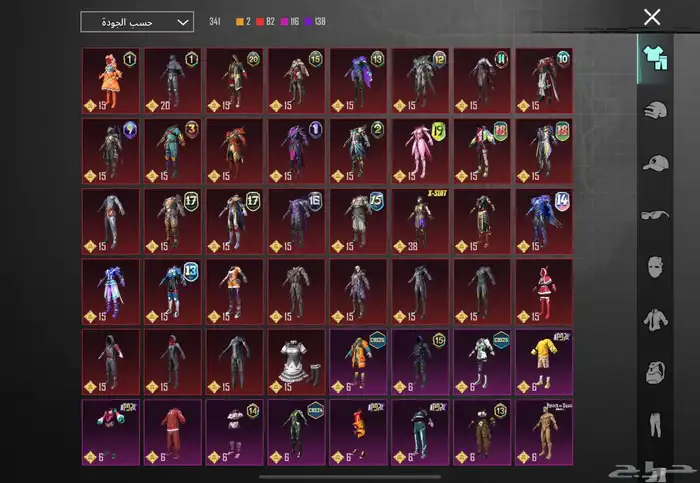Image resolution: width=700 pixels, height=483 pixels.
Task: Expand the حسب الجودة sort dropdown
Action: pos(136,22)
